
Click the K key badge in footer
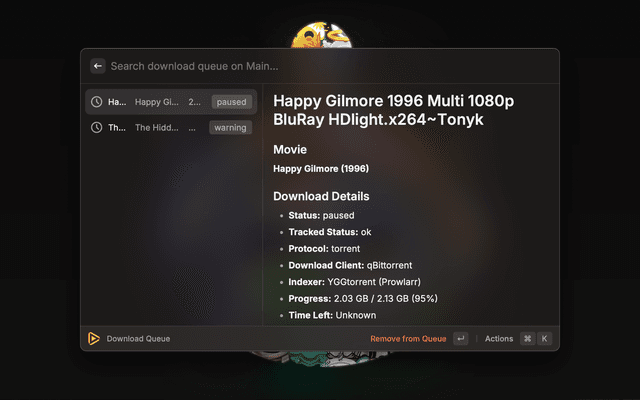pyautogui.click(x=545, y=339)
